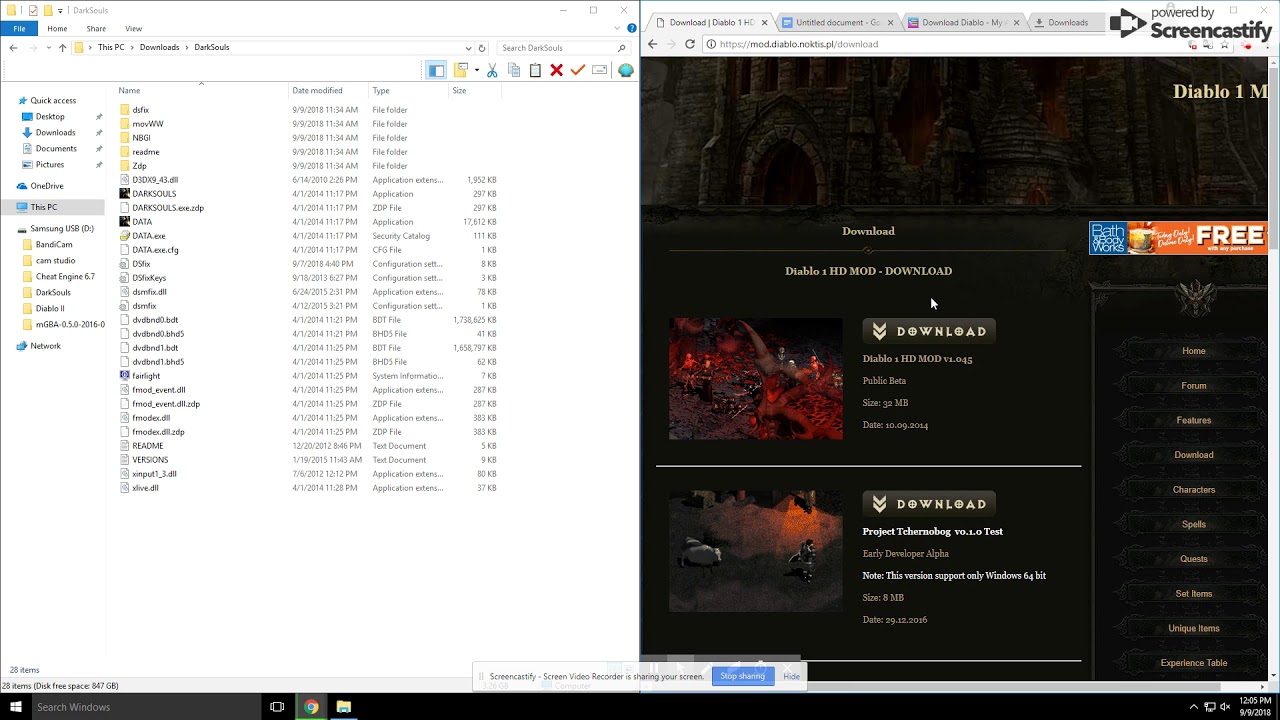Click the Chrome address bar URL

click(798, 44)
